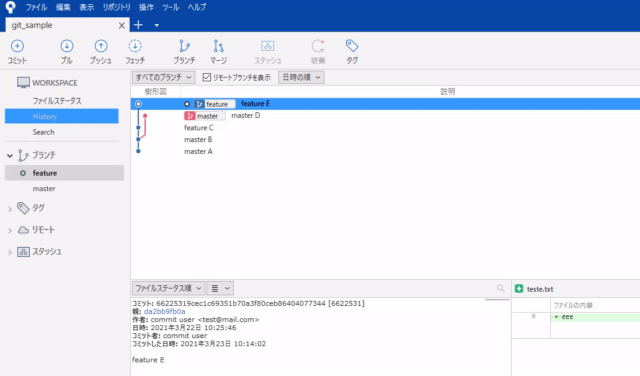Click teste.txt file name in diff panel
Viewport: 640px width, 376px height.
(540, 289)
